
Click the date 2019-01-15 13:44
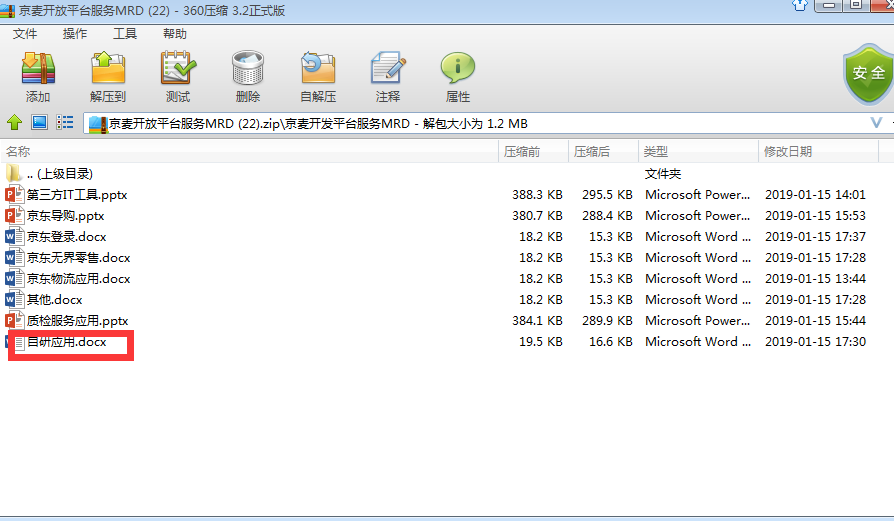point(815,278)
